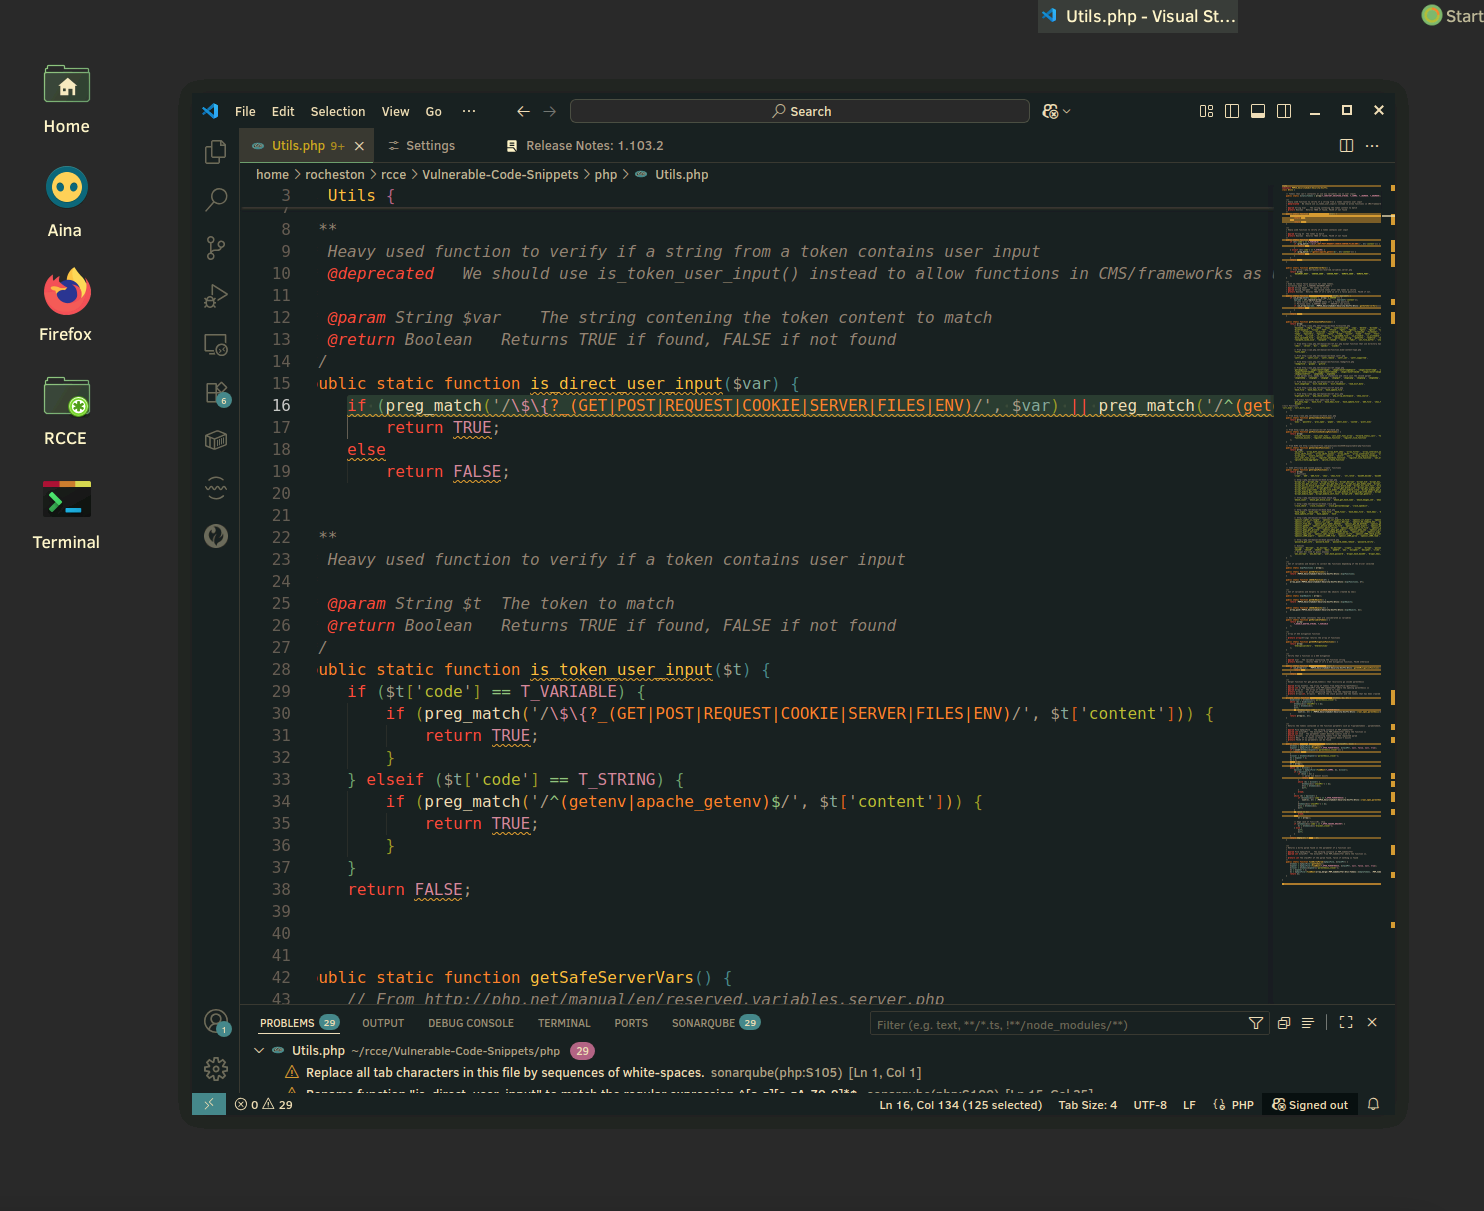1484x1211 pixels.
Task: Toggle the bottom panel visibility
Action: pos(1258,111)
